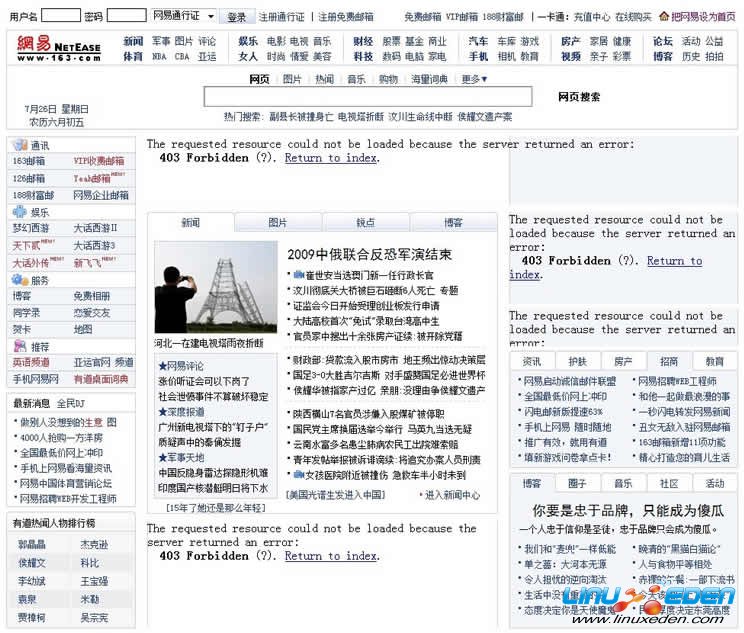This screenshot has height=633, width=744.
Task: Click the [美国光谱生发进入中国] link
Action: tap(335, 495)
